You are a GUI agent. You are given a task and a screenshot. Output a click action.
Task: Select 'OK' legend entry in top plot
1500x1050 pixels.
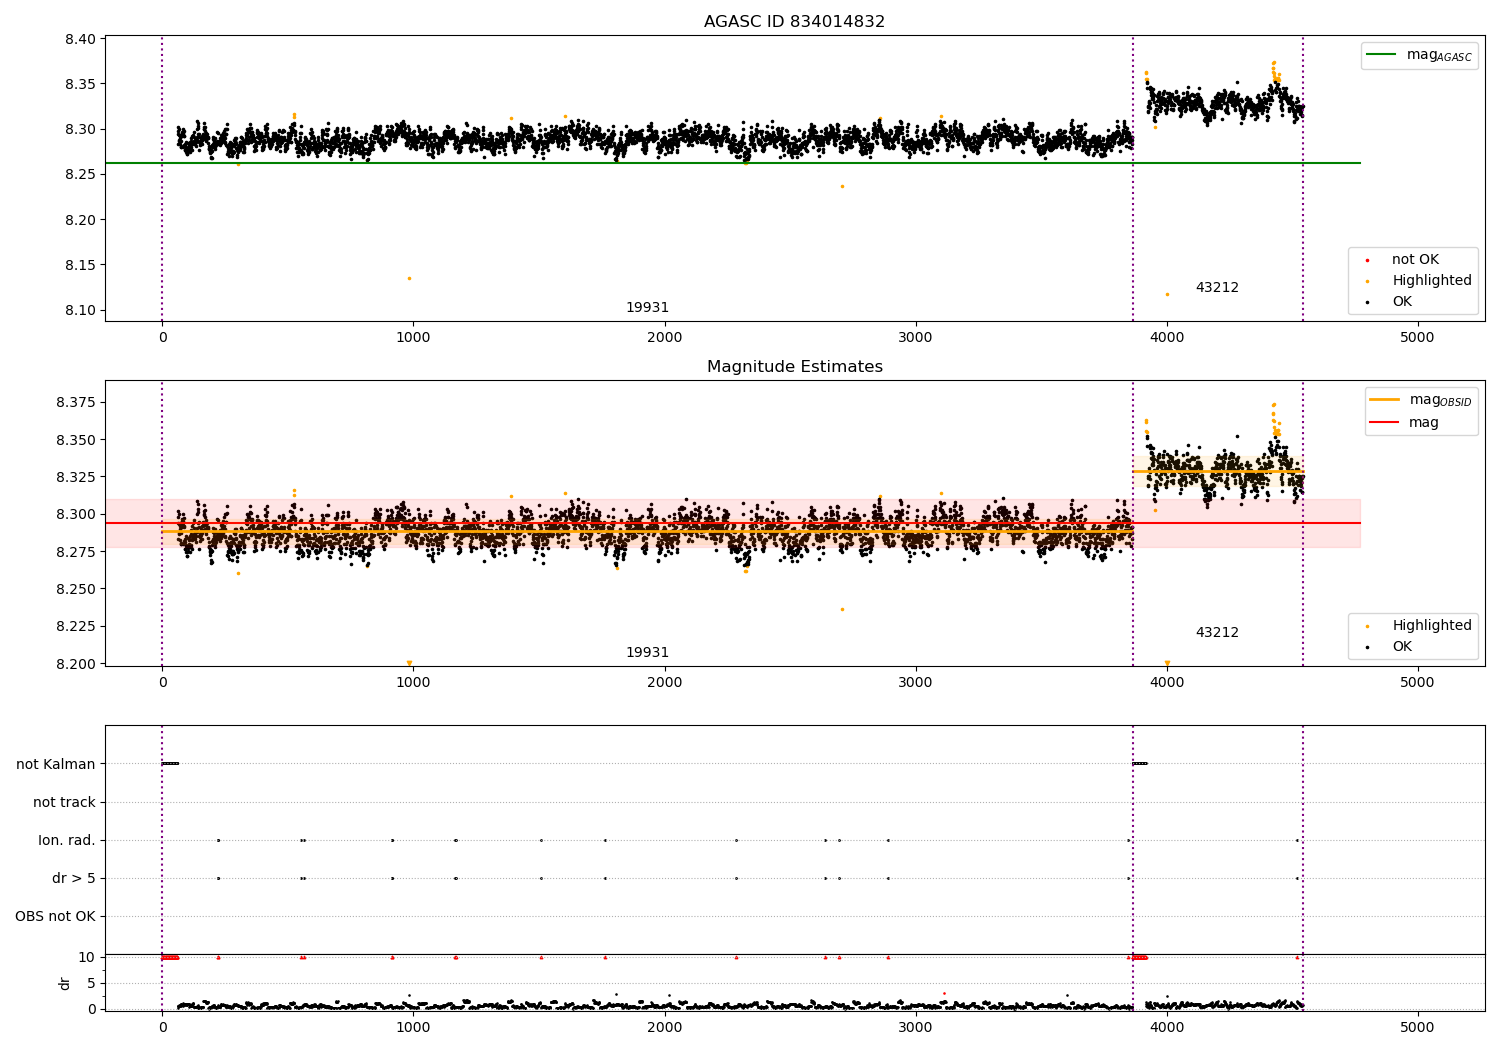coord(1402,302)
